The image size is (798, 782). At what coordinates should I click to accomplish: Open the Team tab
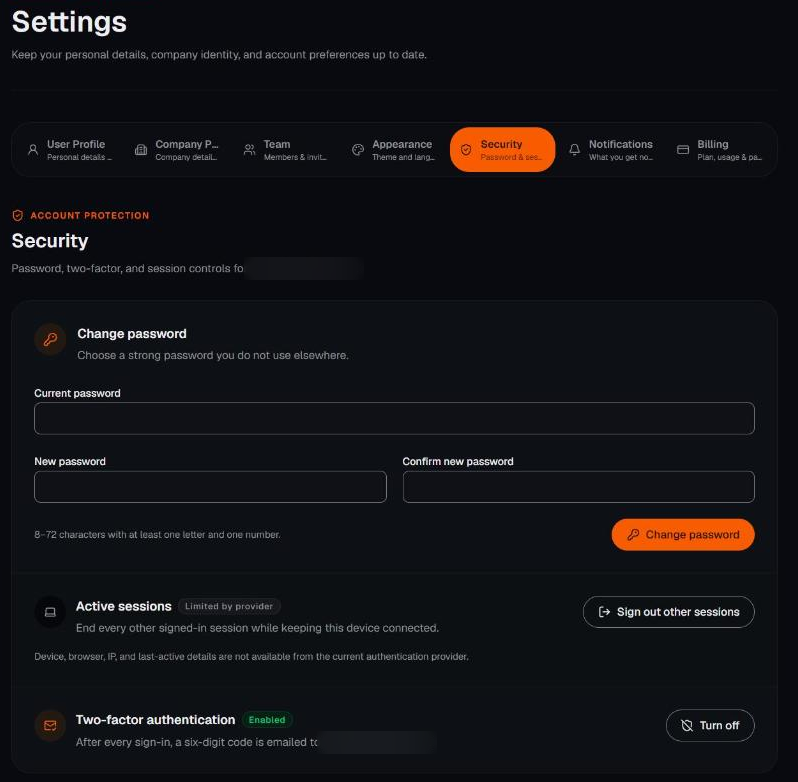click(286, 150)
